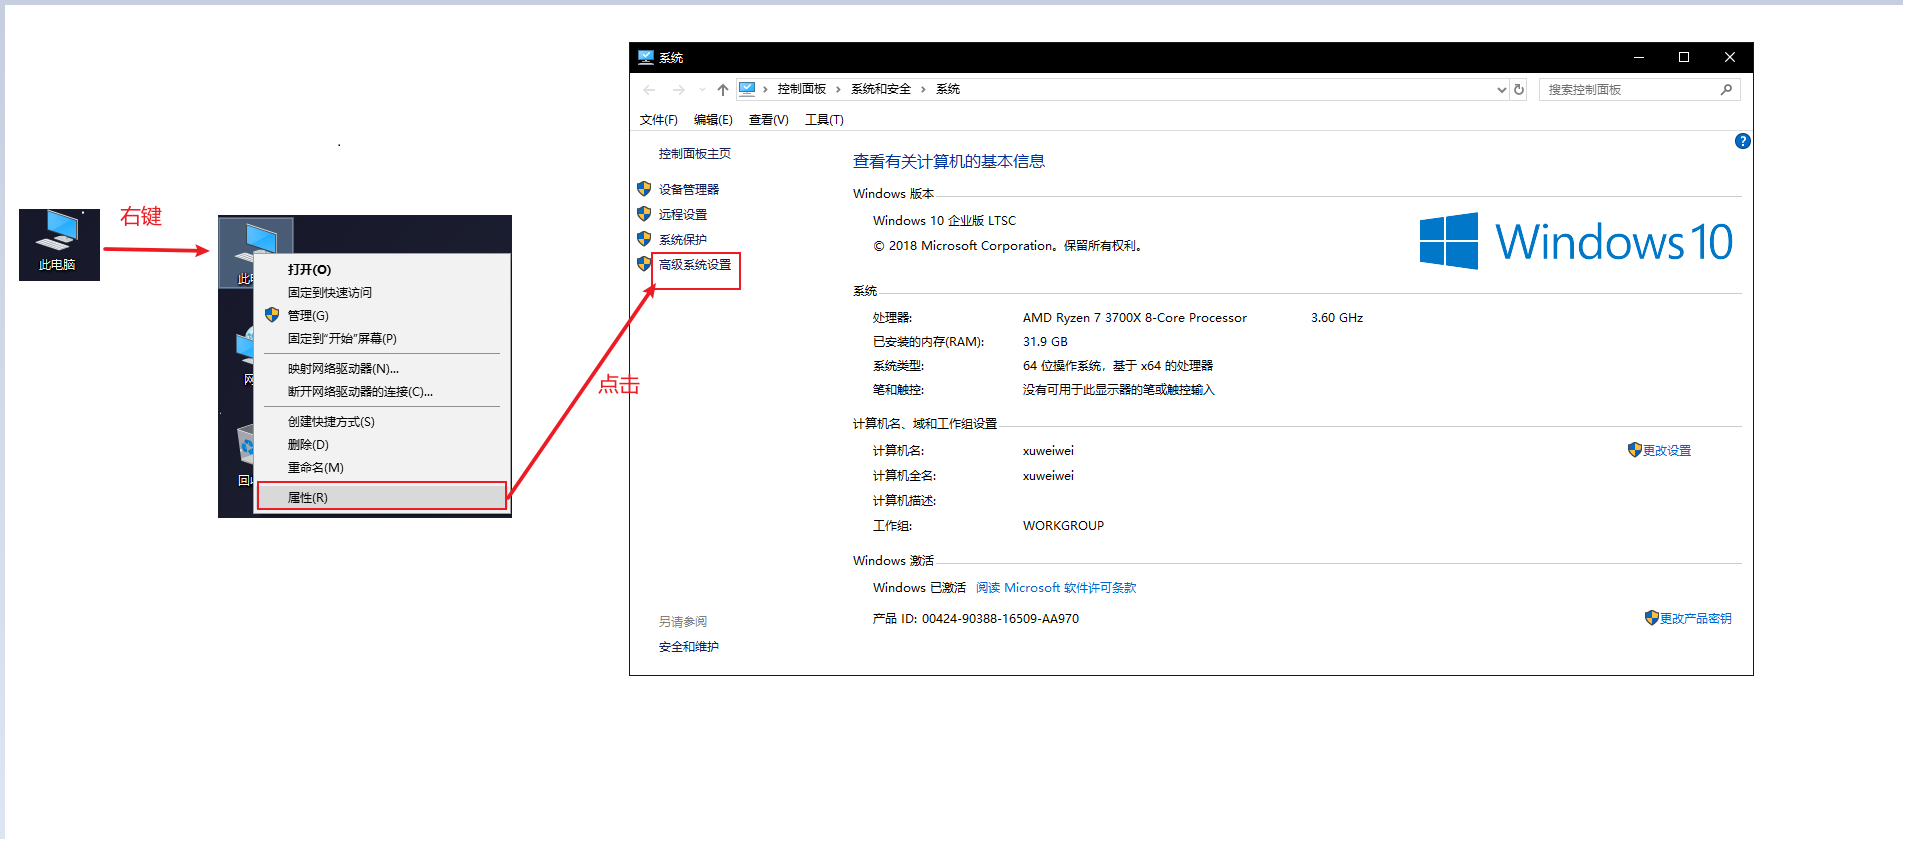1914x848 pixels.
Task: Open 高级系统设置 link
Action: click(694, 264)
